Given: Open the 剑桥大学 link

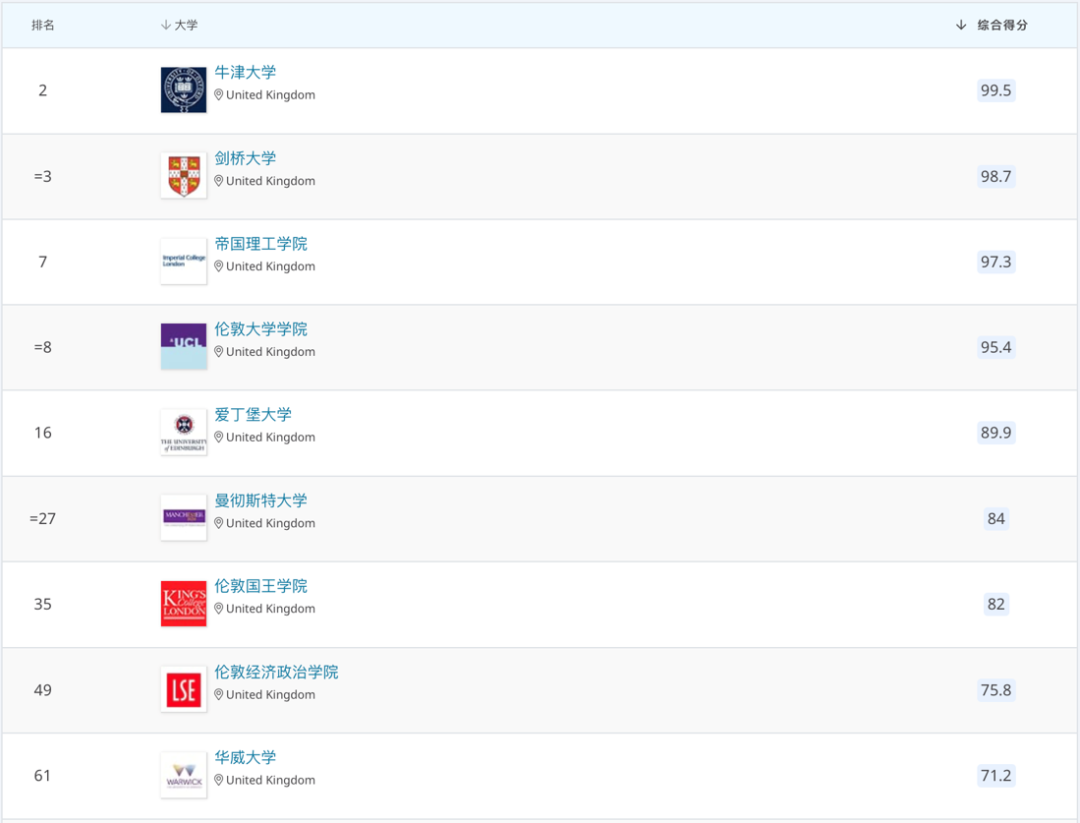Looking at the screenshot, I should [245, 159].
